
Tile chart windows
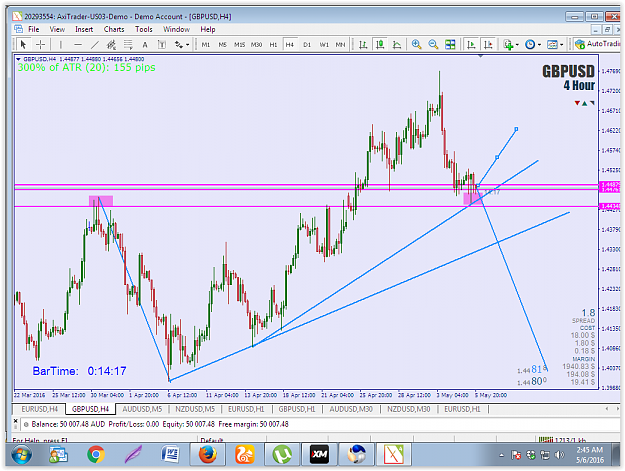click(x=450, y=44)
